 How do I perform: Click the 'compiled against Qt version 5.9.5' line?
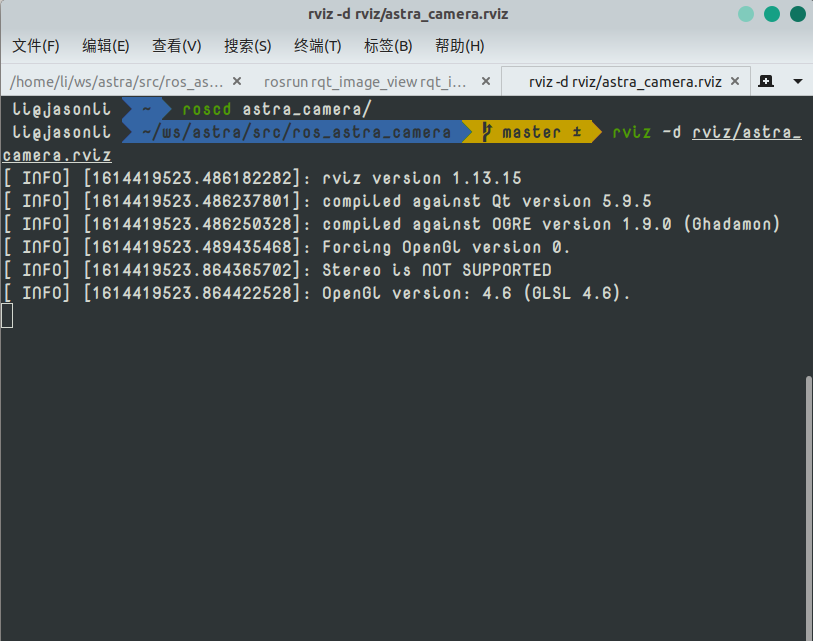[x=487, y=201]
